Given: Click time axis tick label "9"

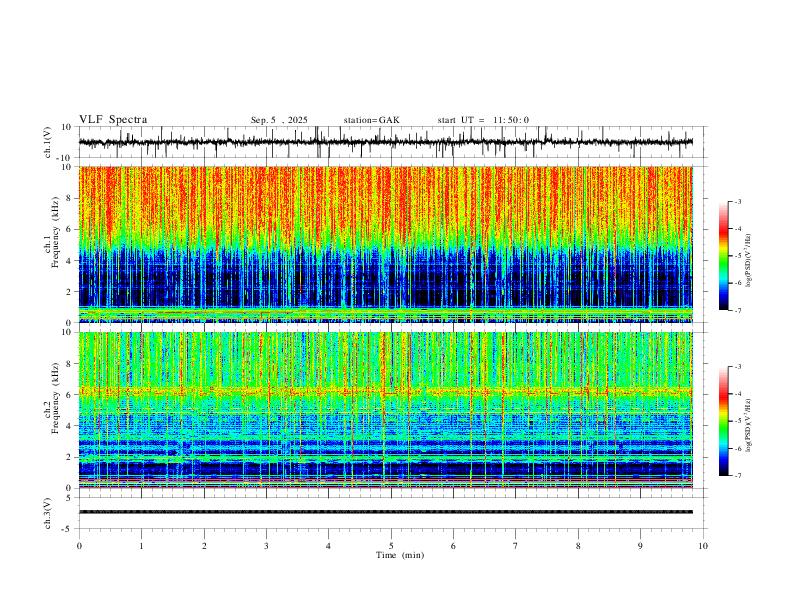Looking at the screenshot, I should tap(640, 546).
